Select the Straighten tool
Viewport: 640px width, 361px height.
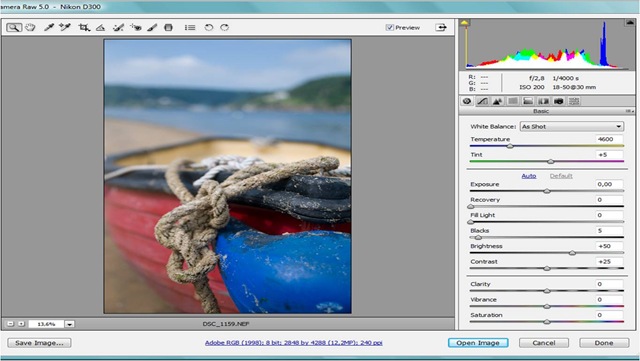coord(100,27)
